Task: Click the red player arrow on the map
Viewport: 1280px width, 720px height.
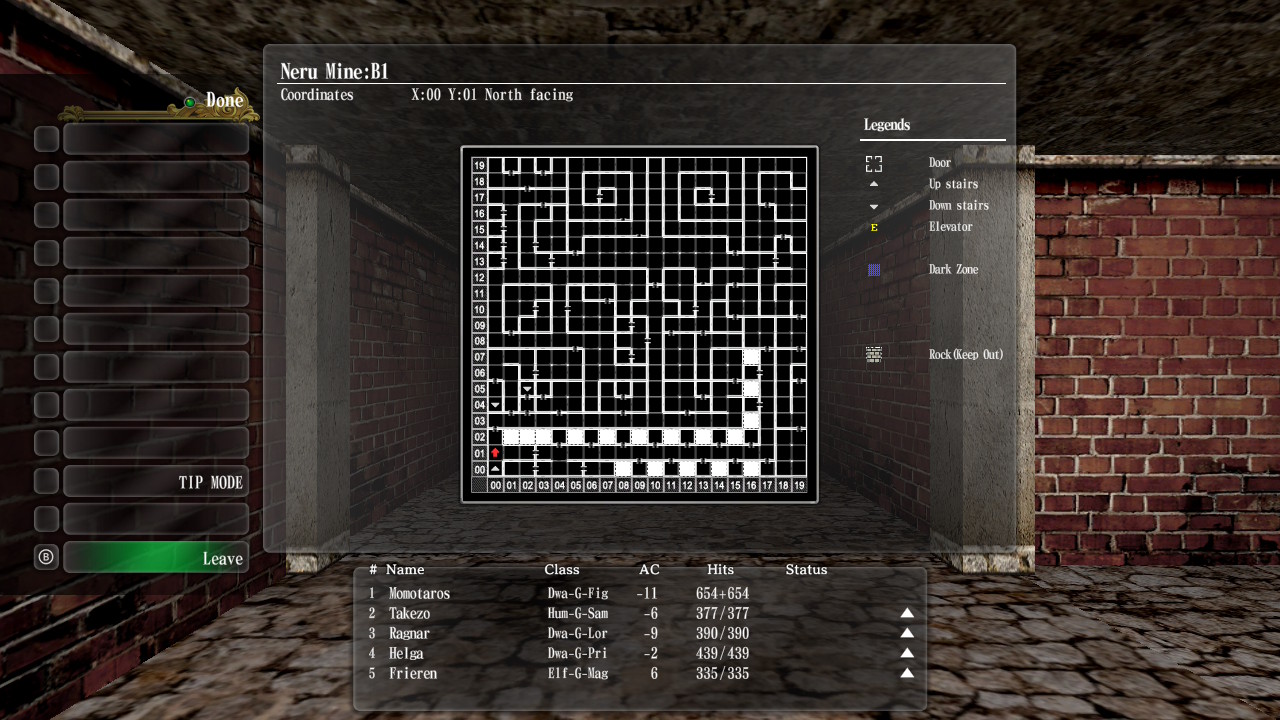Action: pyautogui.click(x=495, y=453)
